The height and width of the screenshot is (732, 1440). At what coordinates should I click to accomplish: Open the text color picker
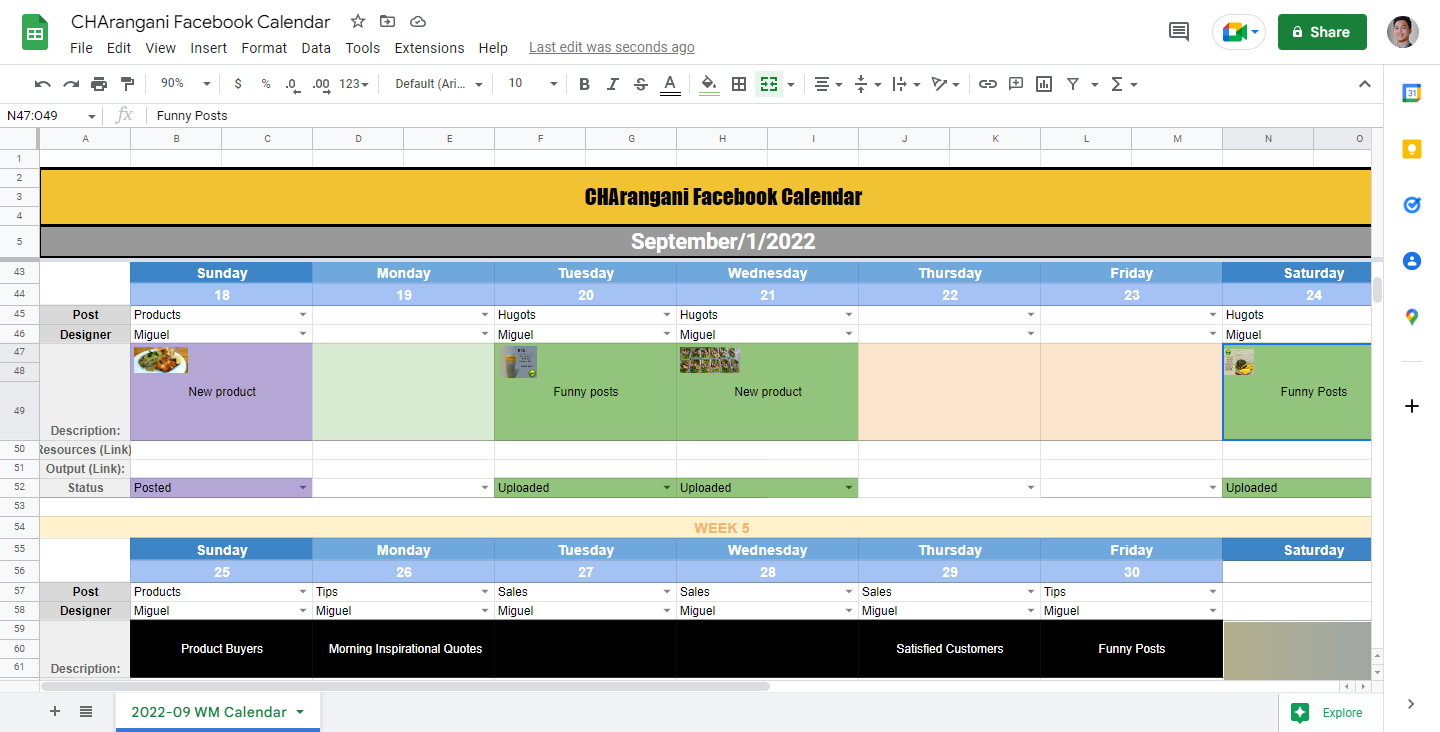670,84
